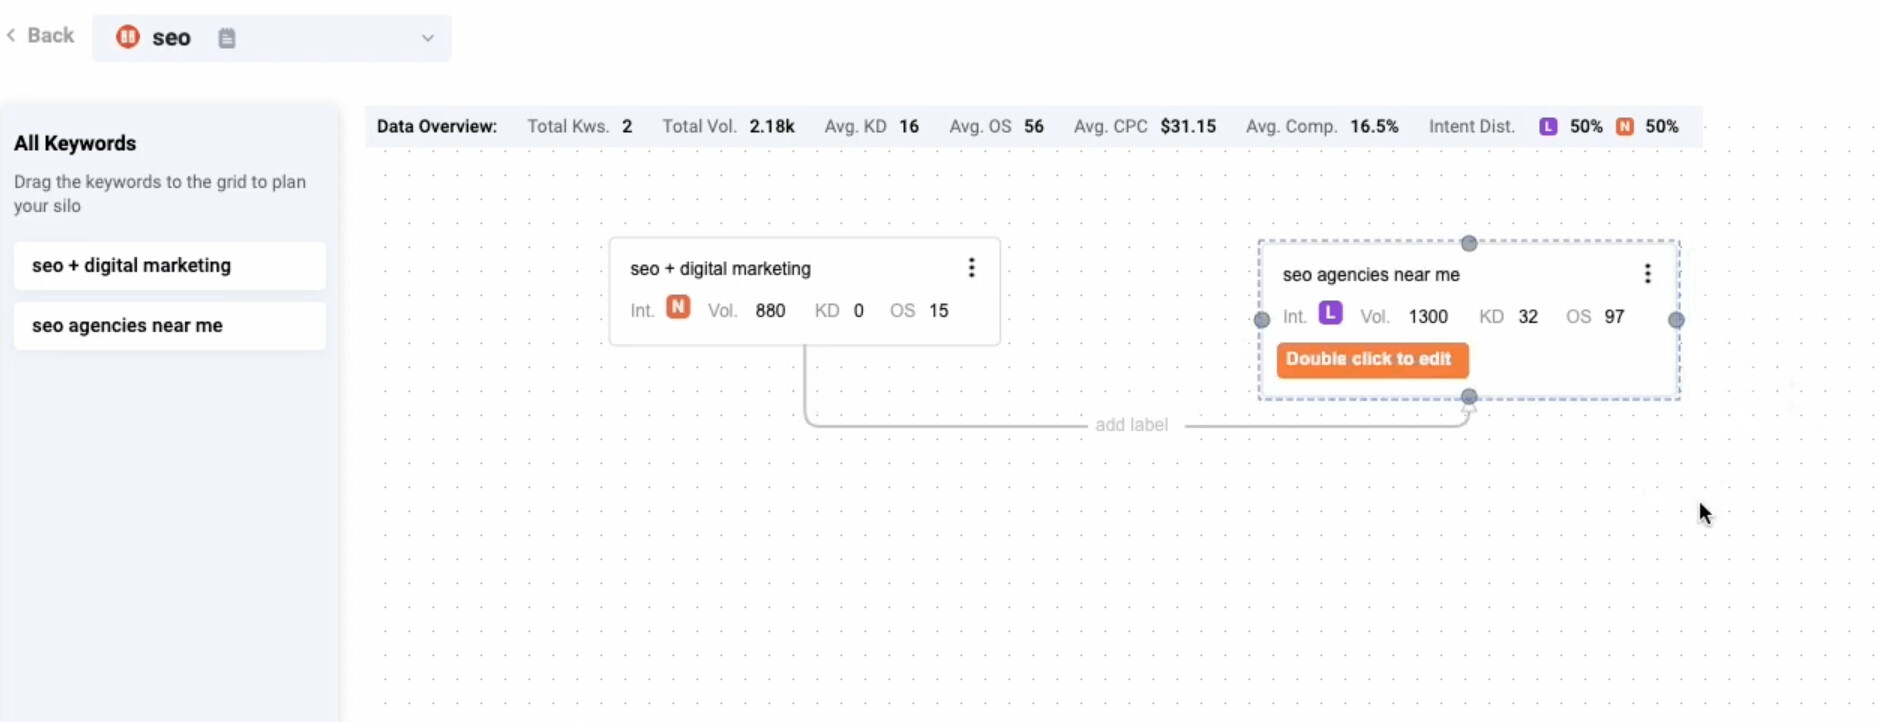Click the orange Double click to edit button

(x=1372, y=360)
